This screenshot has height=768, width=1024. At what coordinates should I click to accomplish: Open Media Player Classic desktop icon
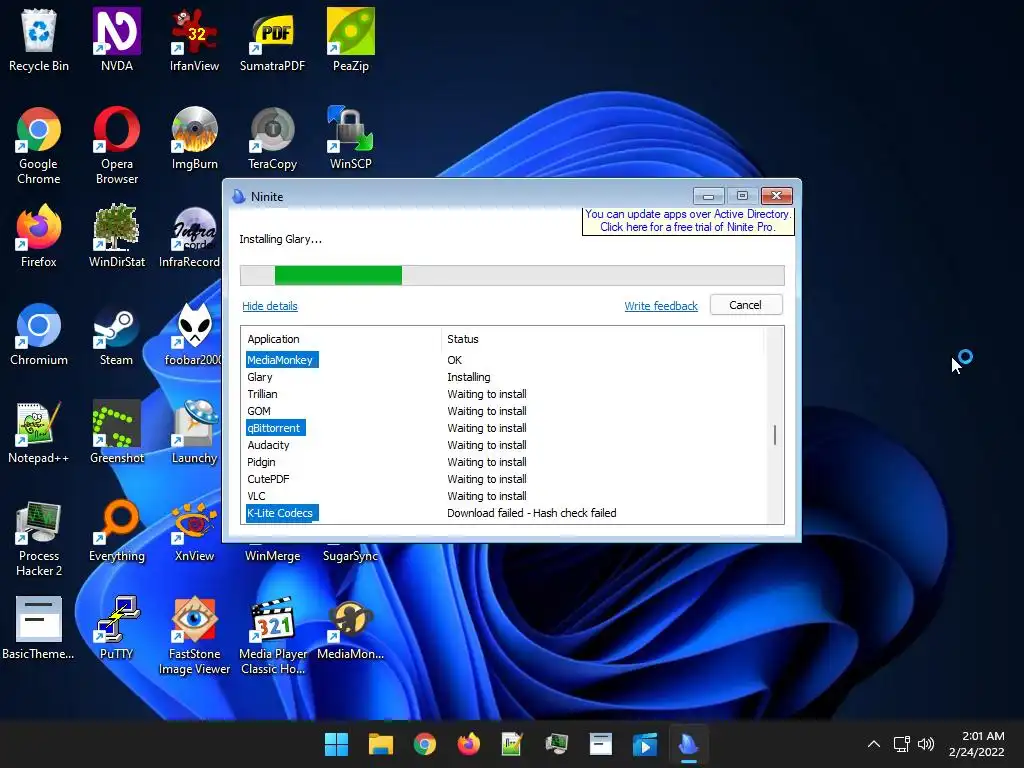tap(272, 635)
